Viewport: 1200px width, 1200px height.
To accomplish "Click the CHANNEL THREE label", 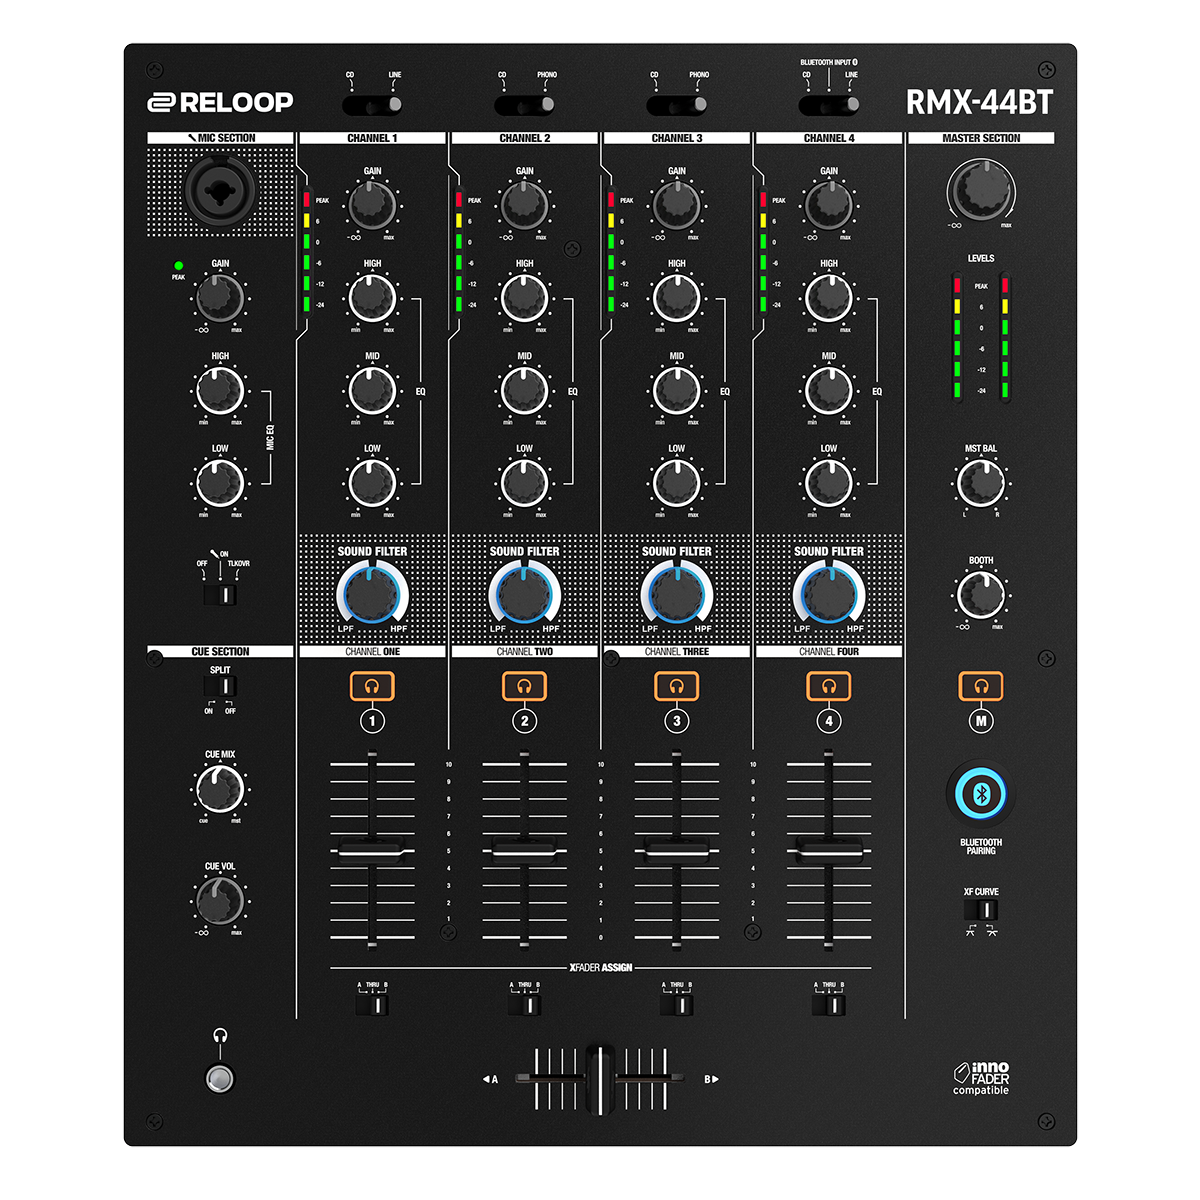I will tap(677, 651).
